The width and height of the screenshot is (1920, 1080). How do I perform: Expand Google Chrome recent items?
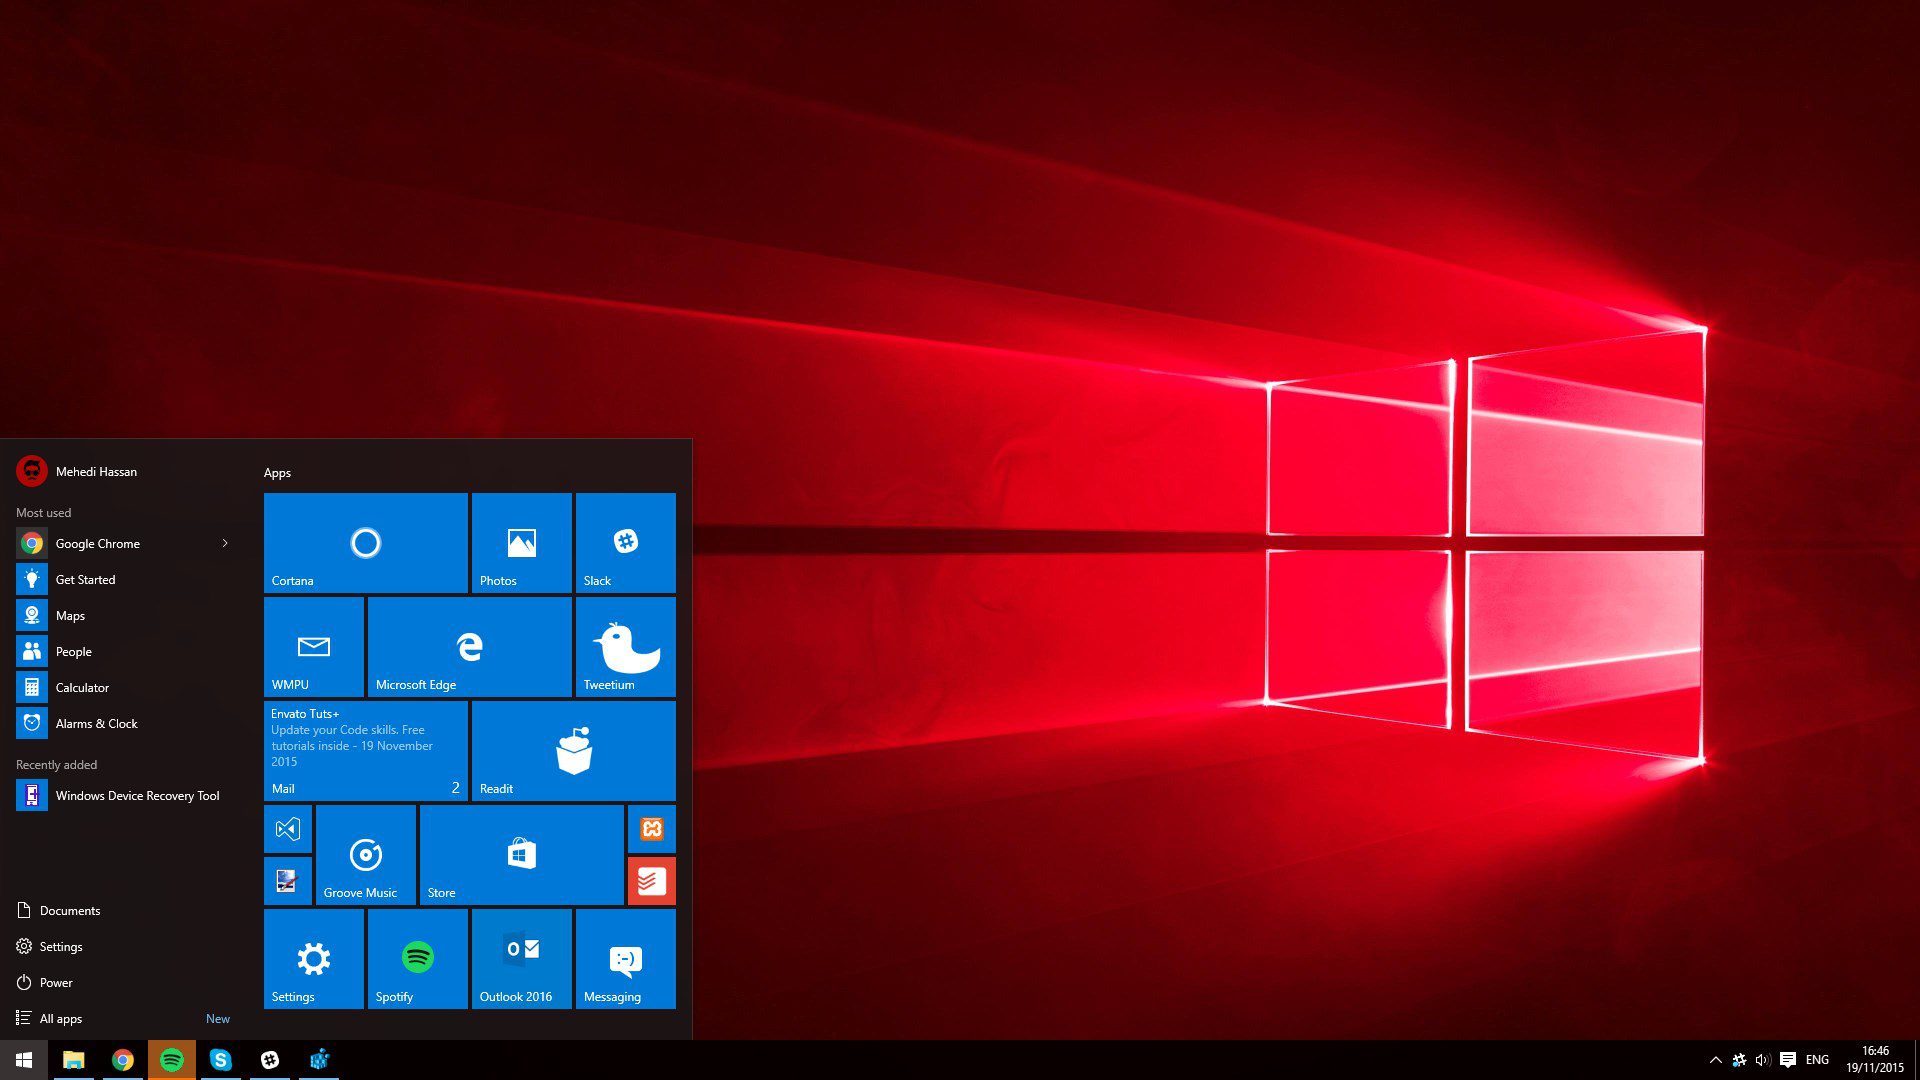click(x=224, y=543)
